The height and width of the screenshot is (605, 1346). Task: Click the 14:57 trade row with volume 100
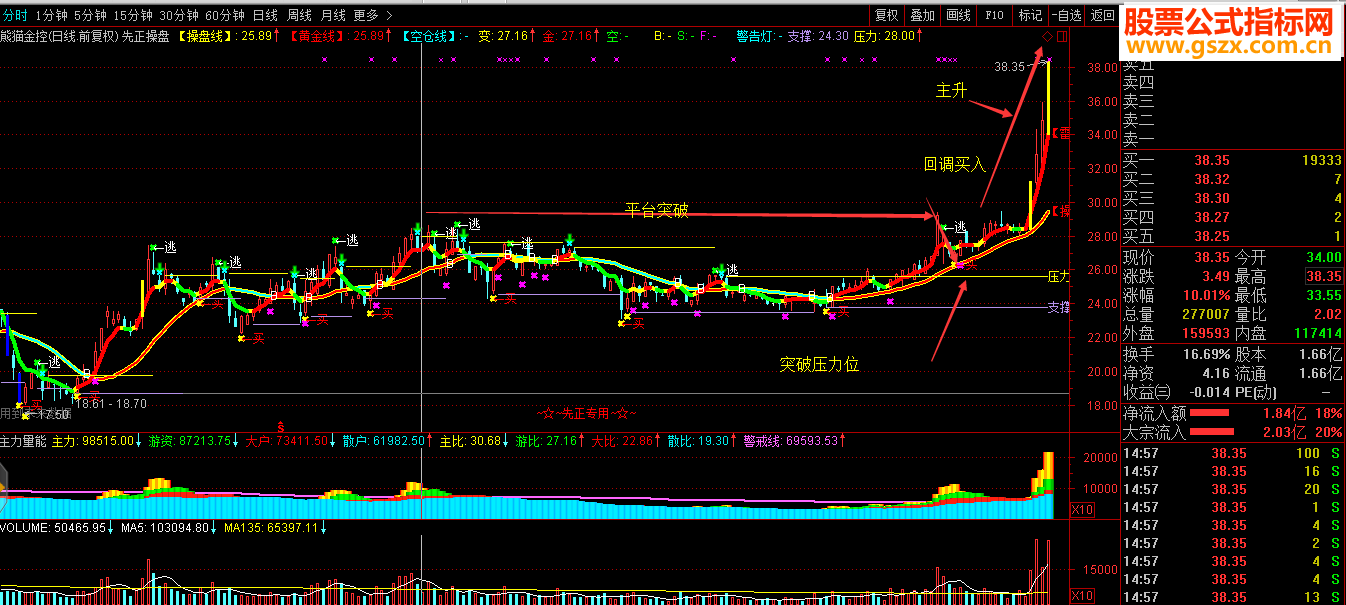click(x=1232, y=453)
